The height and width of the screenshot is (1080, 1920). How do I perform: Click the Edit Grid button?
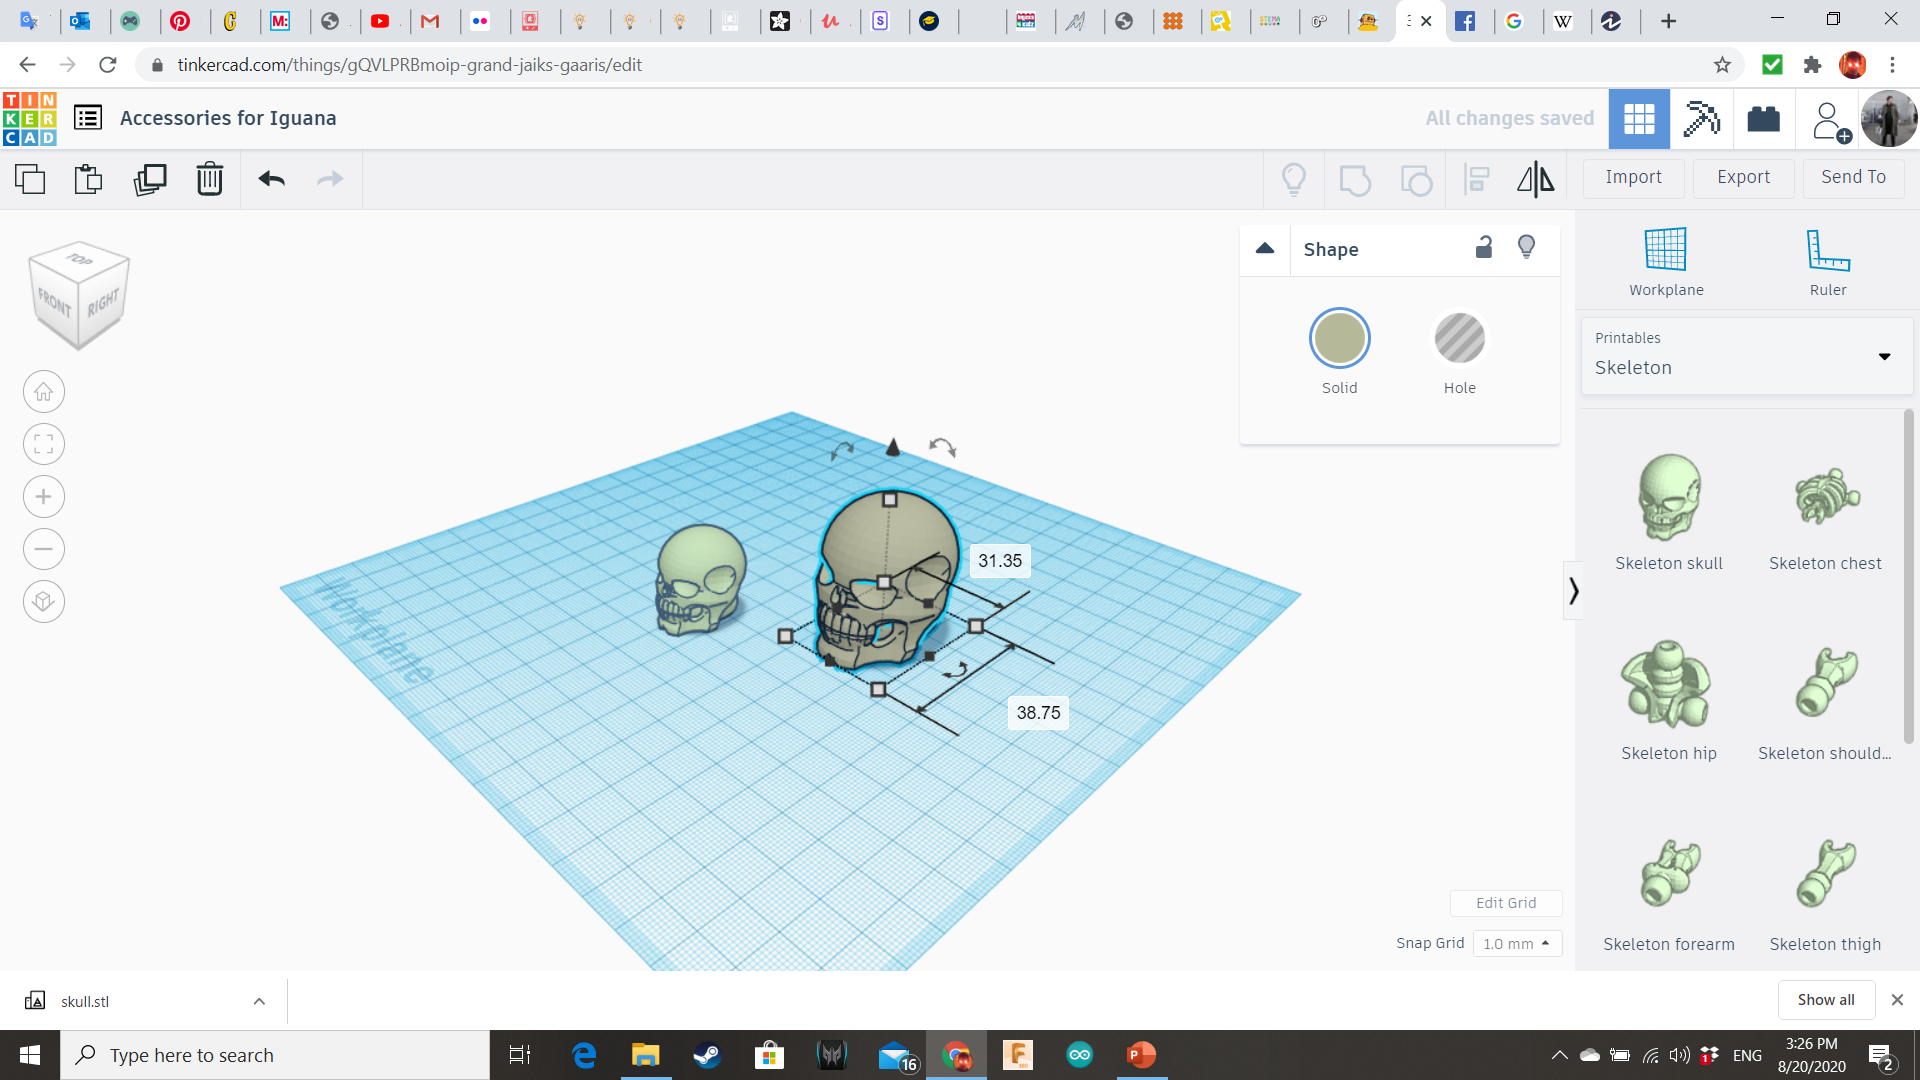[x=1506, y=902]
